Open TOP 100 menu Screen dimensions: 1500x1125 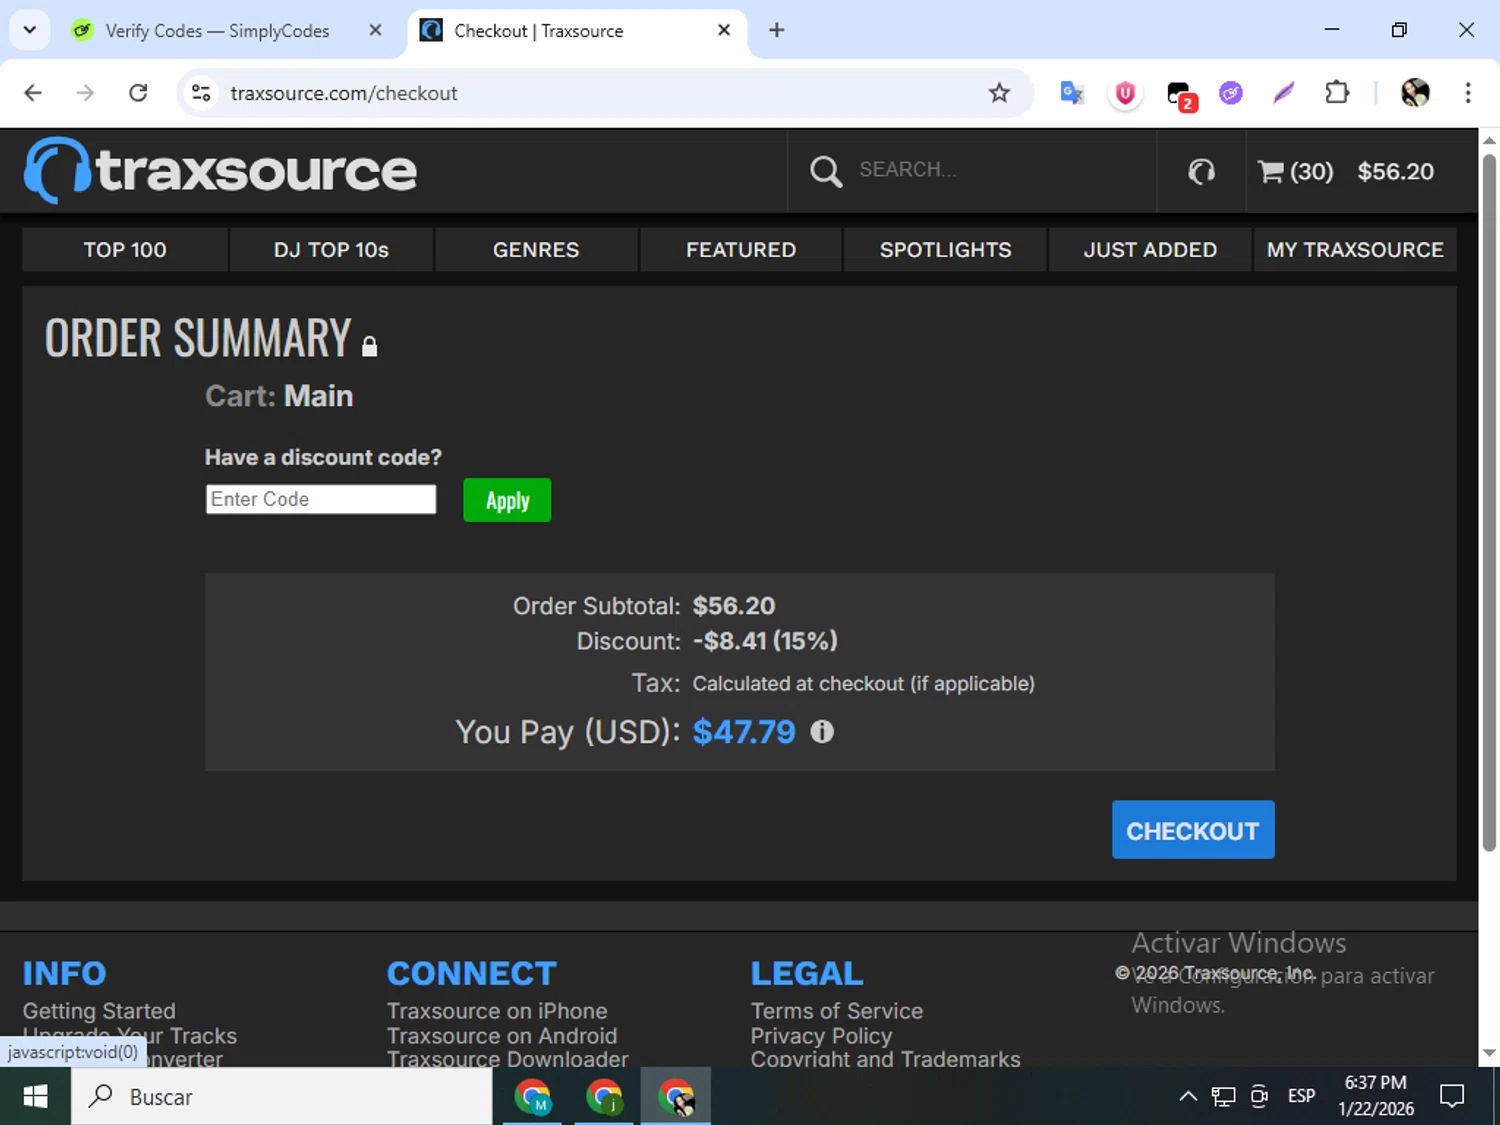(x=125, y=250)
